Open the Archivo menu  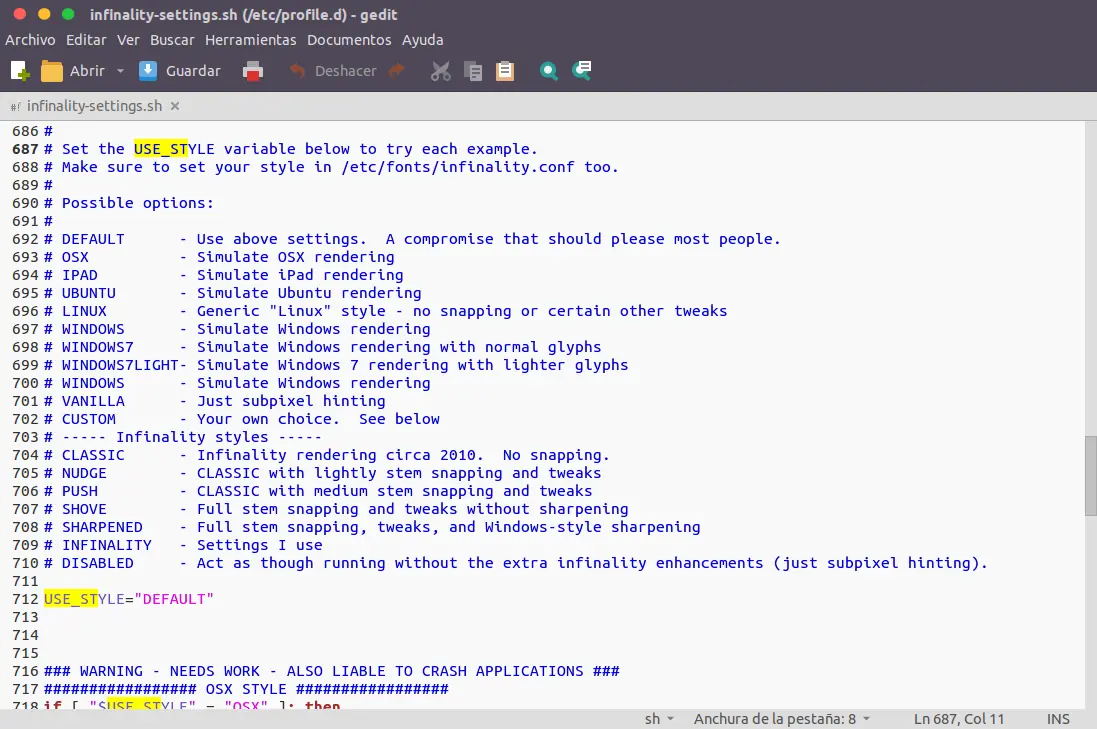(x=30, y=40)
